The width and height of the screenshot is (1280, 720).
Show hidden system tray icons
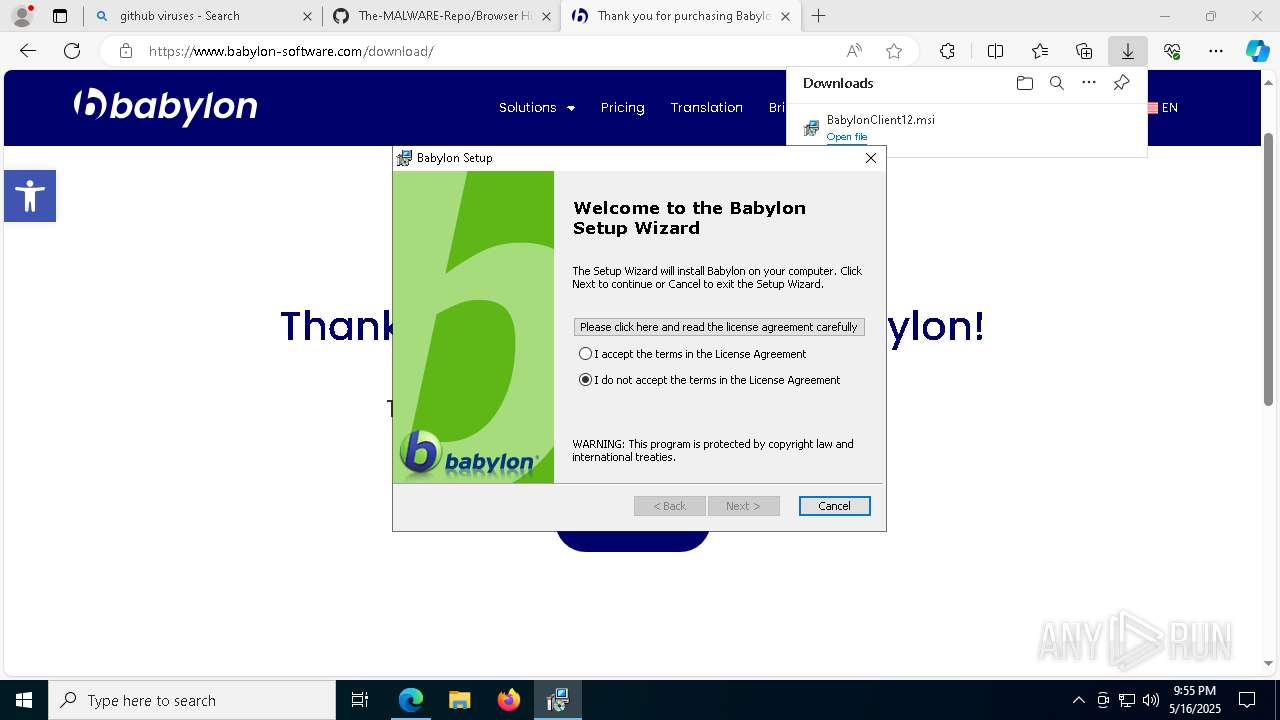[x=1078, y=700]
